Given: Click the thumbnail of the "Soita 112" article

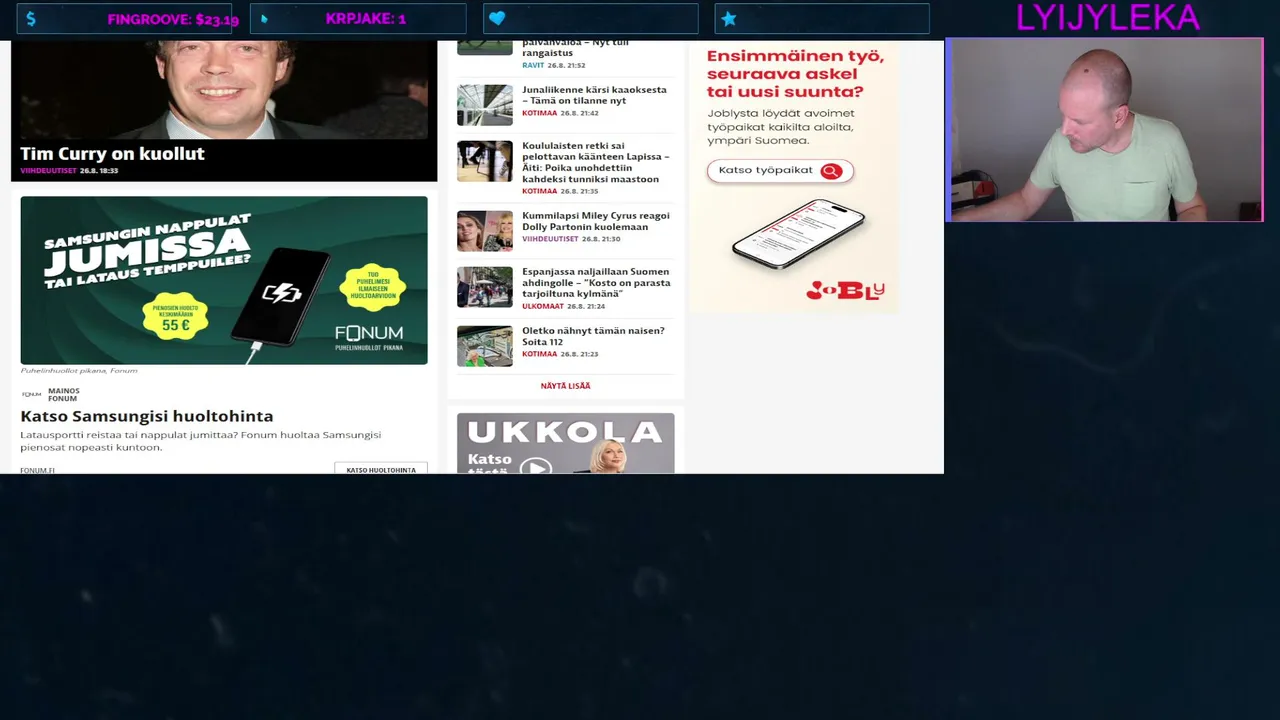Looking at the screenshot, I should 485,346.
